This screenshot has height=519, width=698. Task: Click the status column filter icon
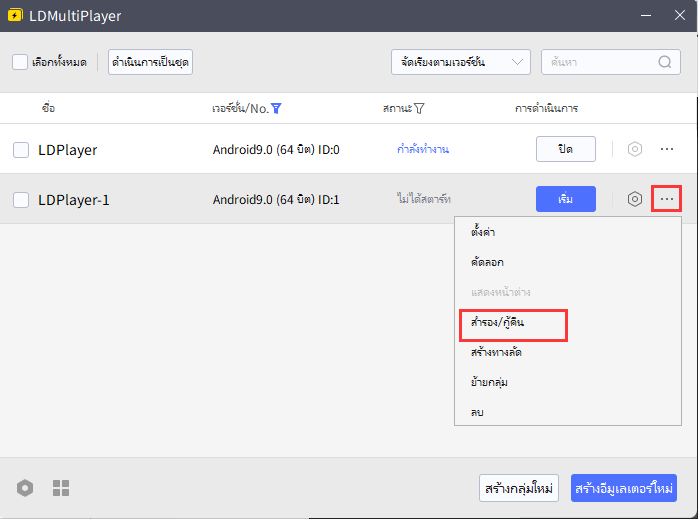coord(419,108)
